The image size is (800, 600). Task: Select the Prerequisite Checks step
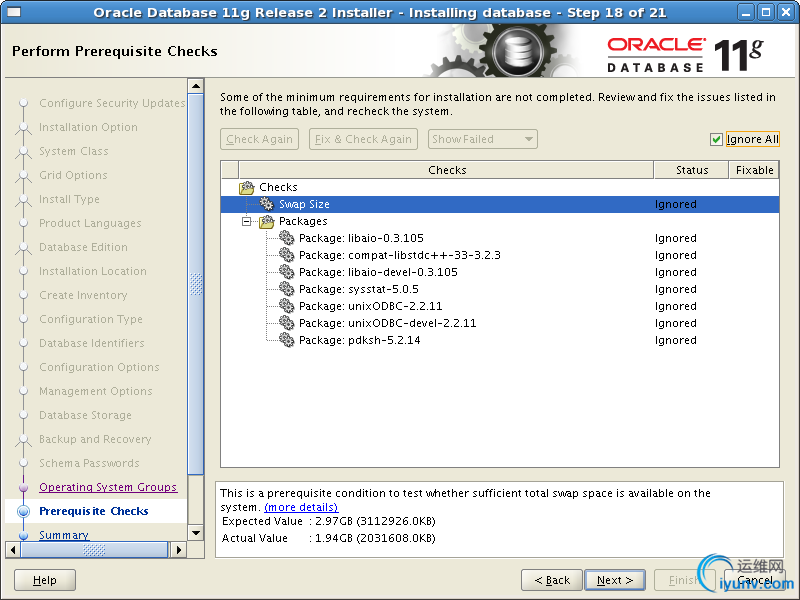[94, 511]
